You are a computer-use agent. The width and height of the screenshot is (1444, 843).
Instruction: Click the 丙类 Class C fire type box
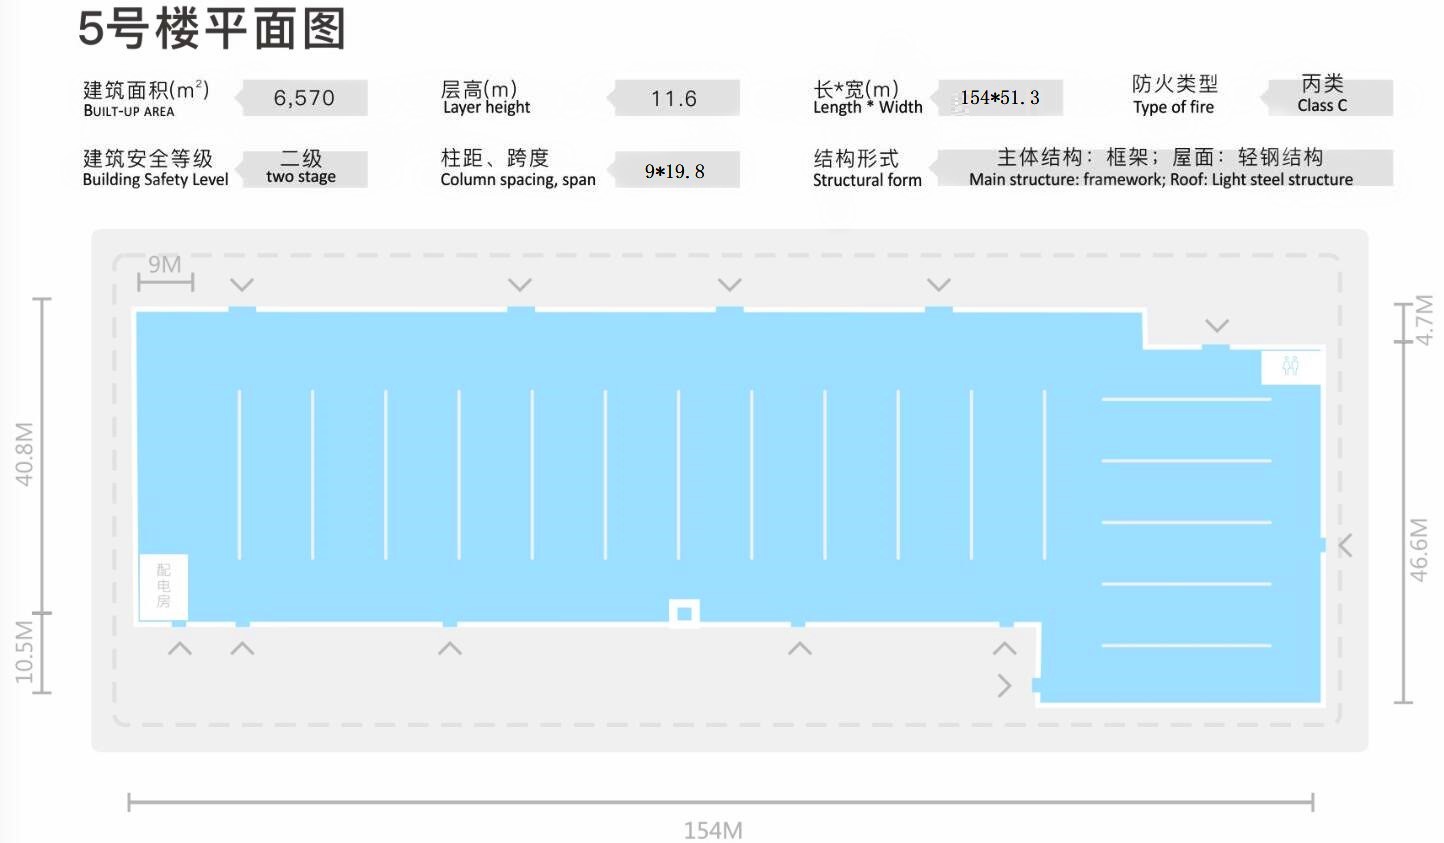point(1323,95)
